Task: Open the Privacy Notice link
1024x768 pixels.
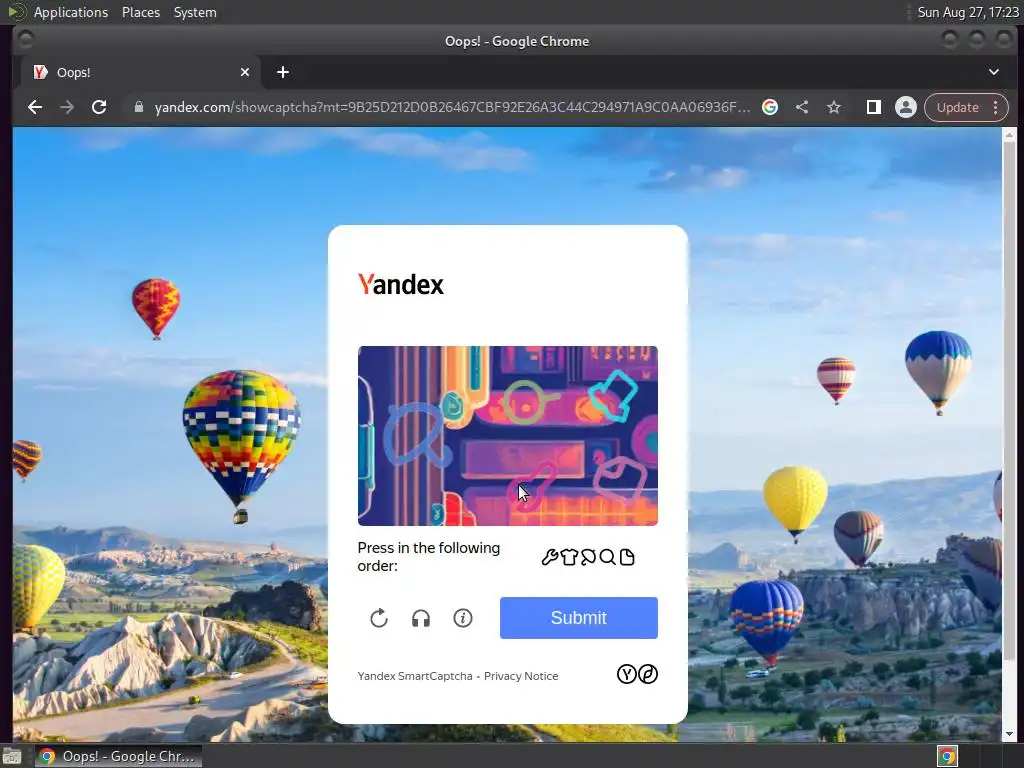Action: (520, 676)
